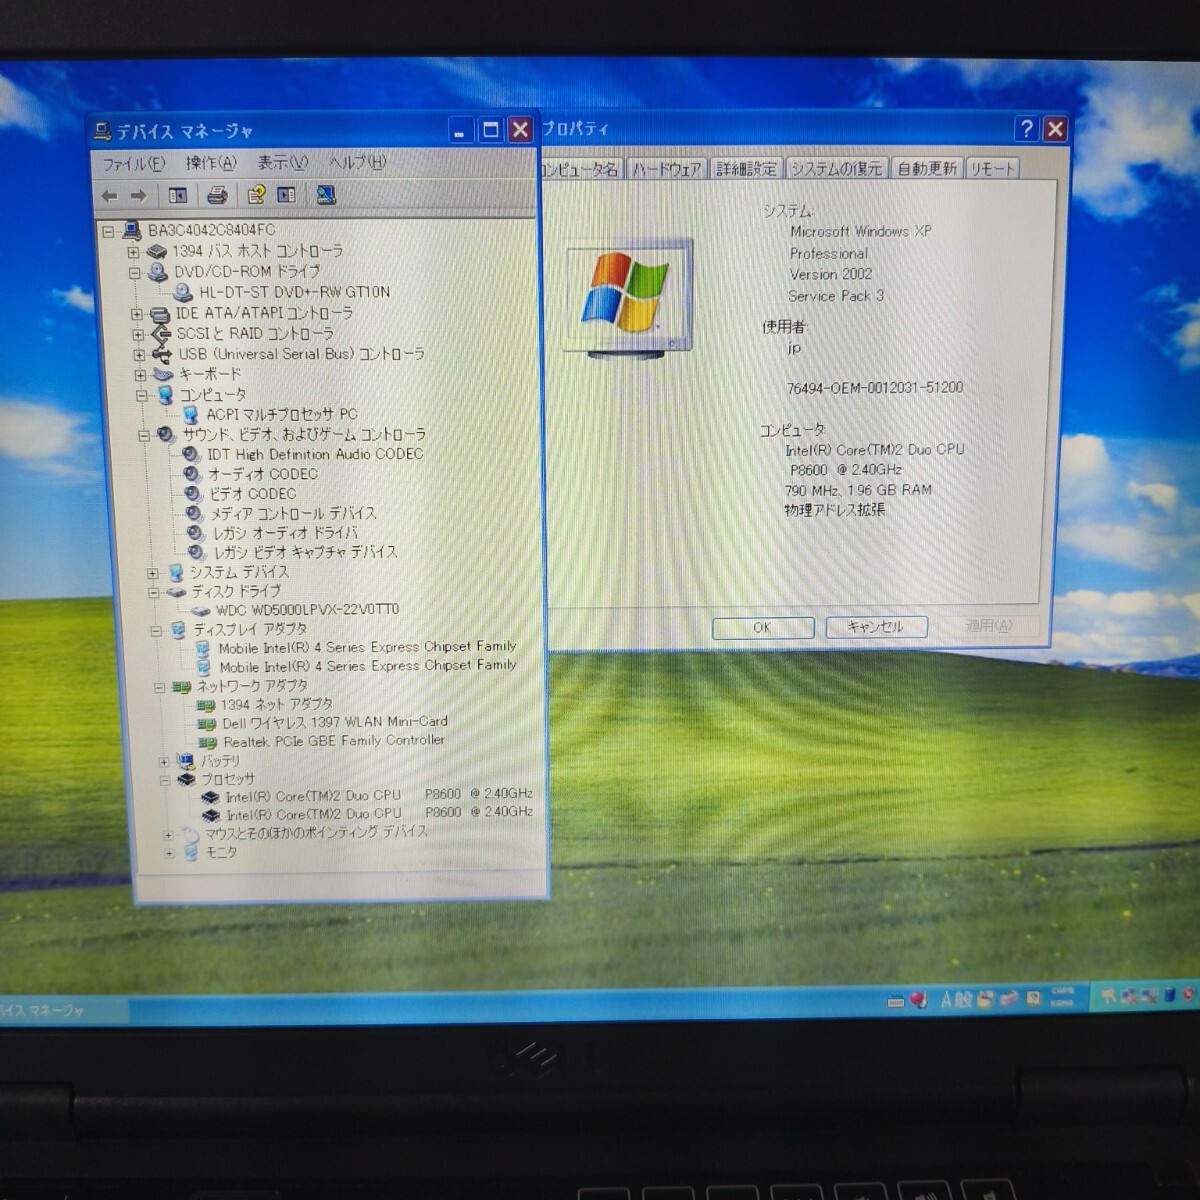Expand the SCSI と RAID コントローラ node
The height and width of the screenshot is (1200, 1200).
(x=138, y=334)
